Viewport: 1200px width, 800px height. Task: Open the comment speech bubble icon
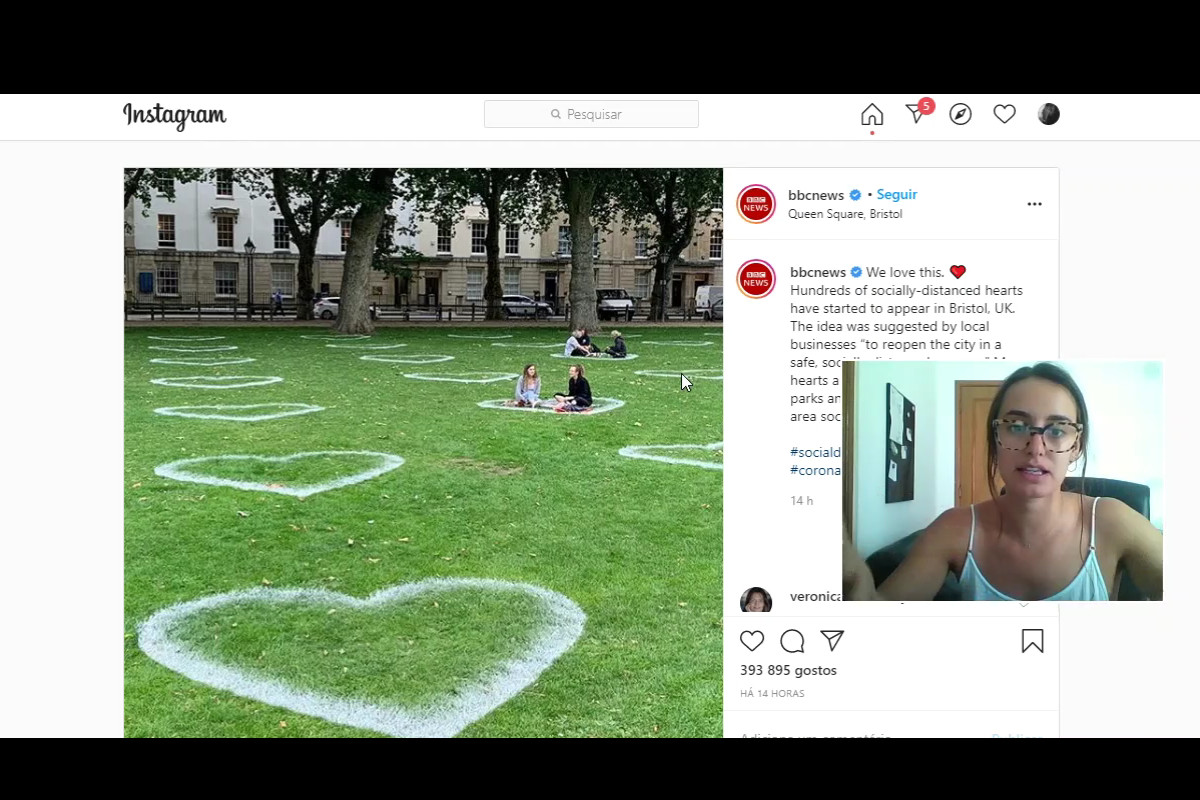click(792, 641)
